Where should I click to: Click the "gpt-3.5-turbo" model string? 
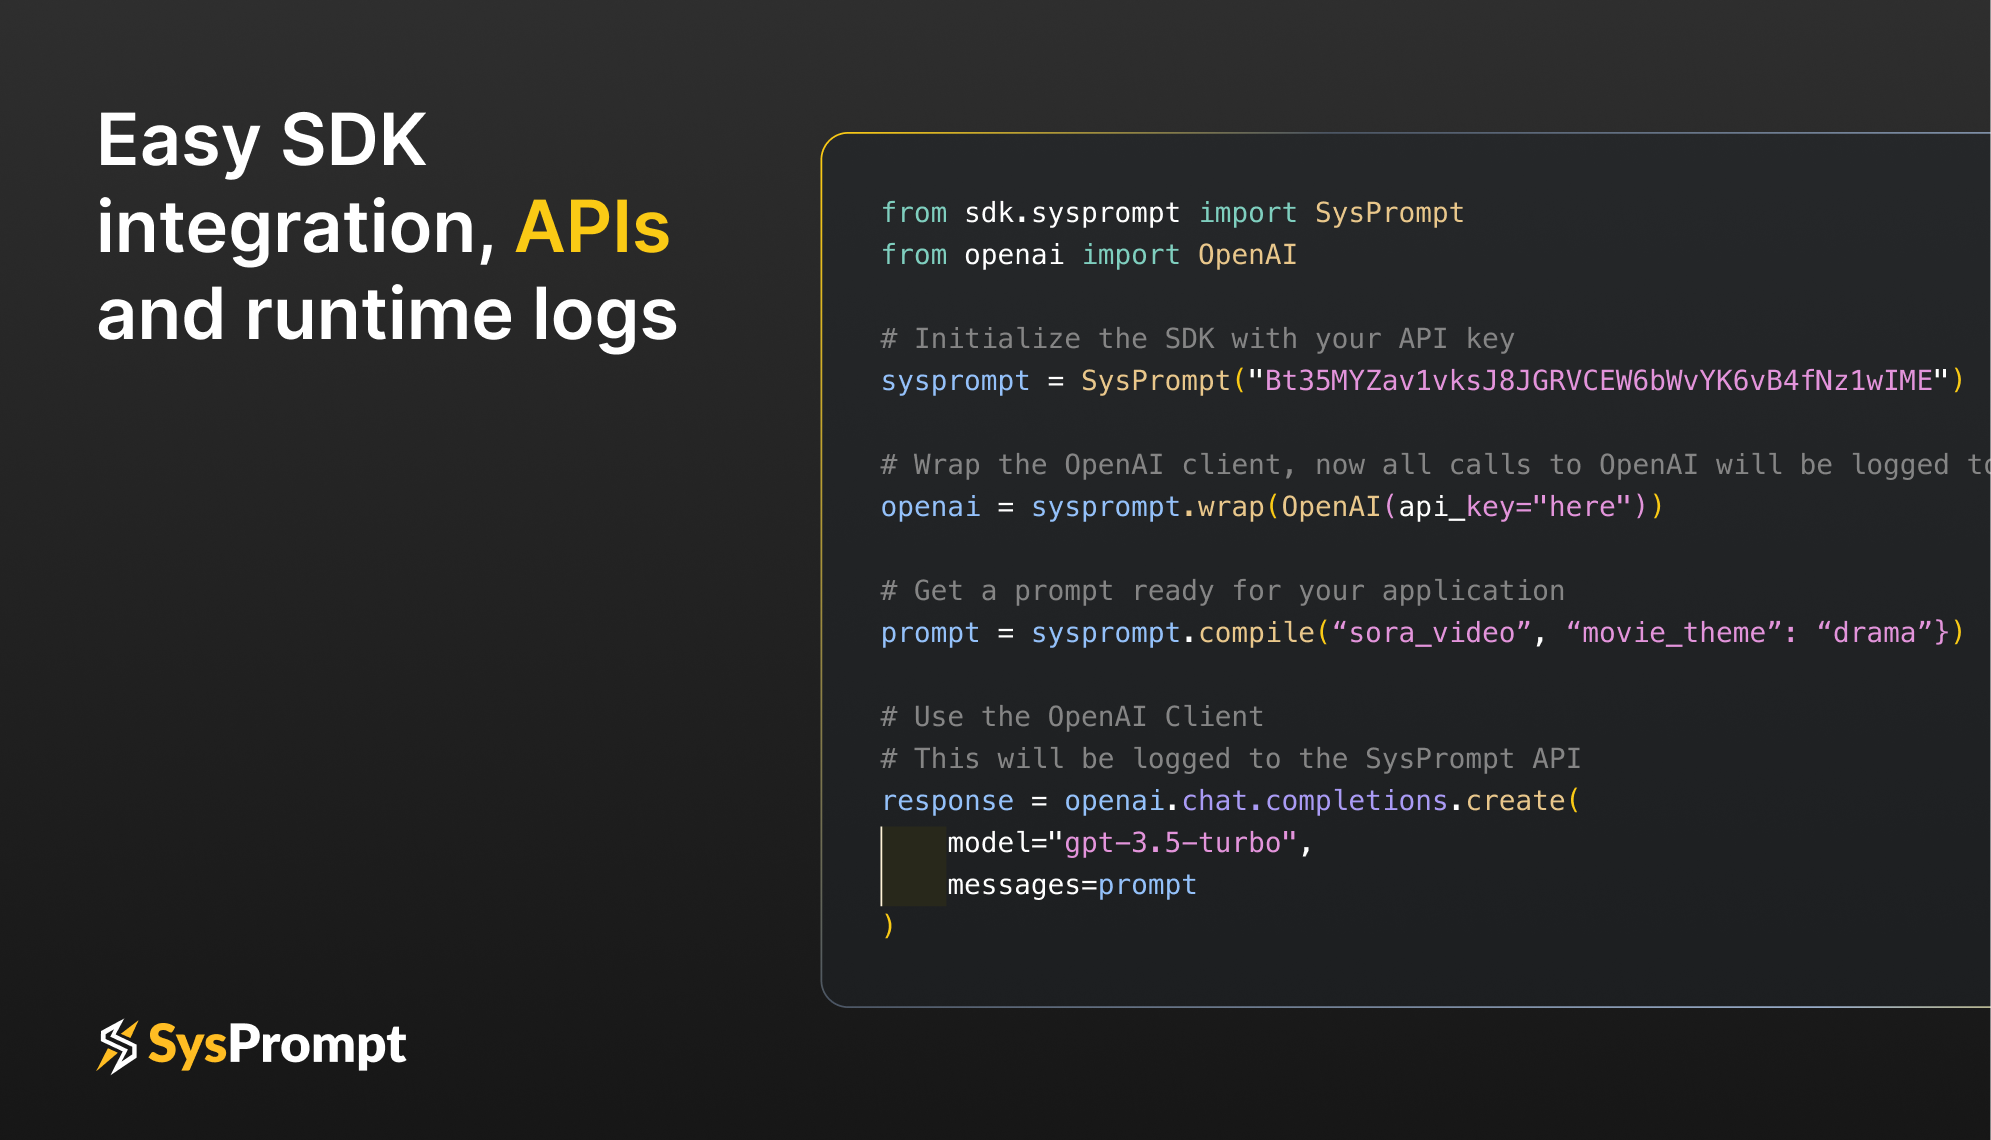1172,843
